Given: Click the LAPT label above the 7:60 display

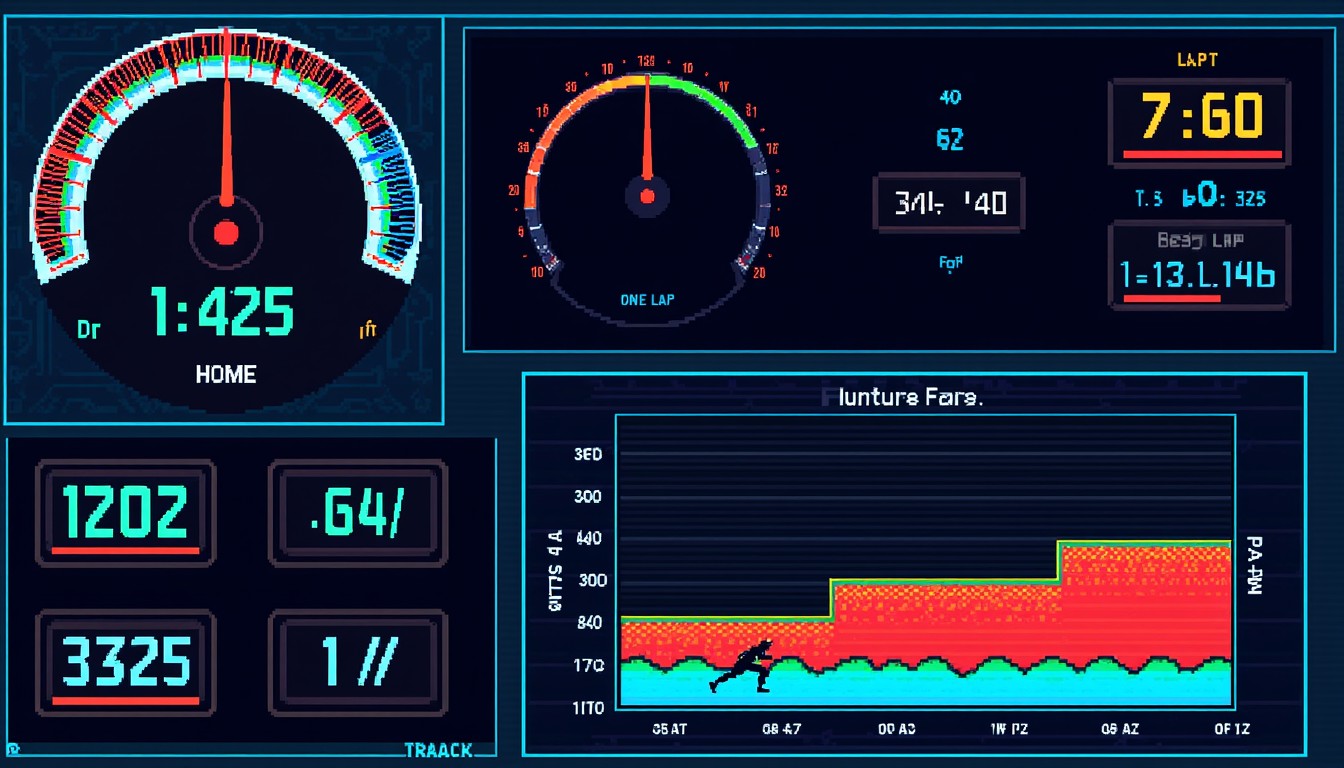Looking at the screenshot, I should point(1197,60).
